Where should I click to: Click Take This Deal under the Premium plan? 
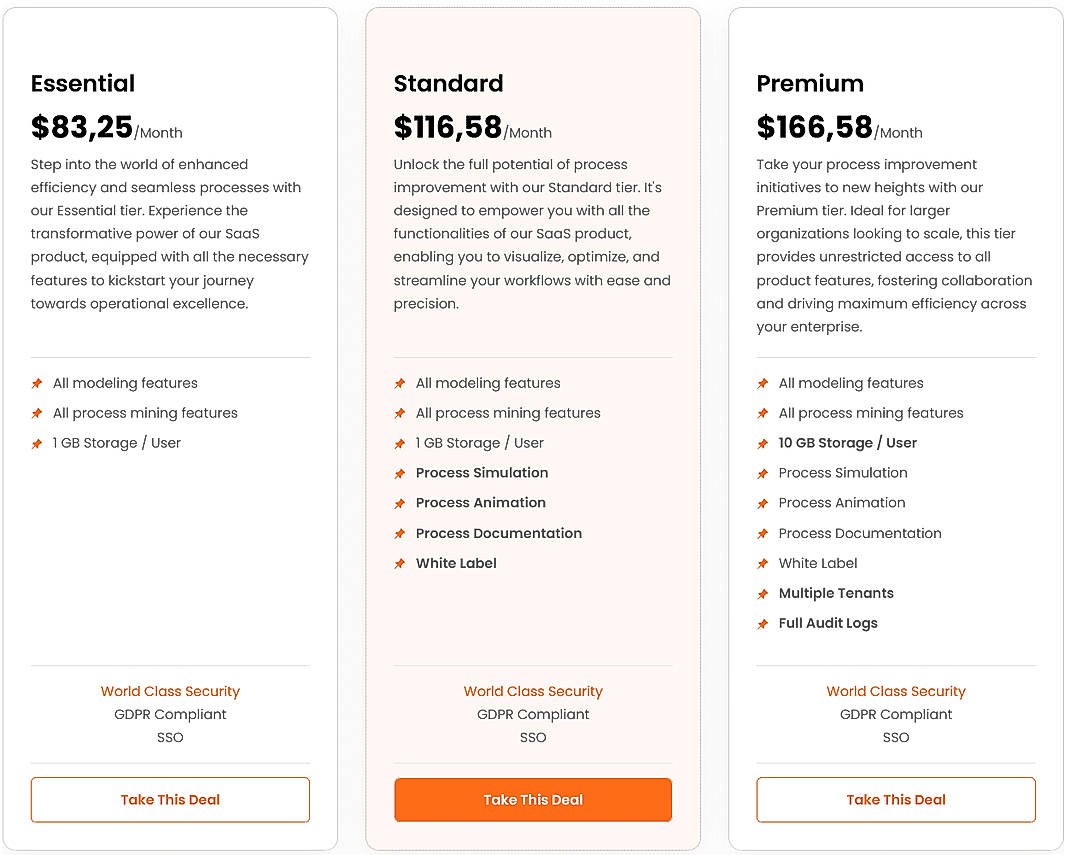pos(896,800)
